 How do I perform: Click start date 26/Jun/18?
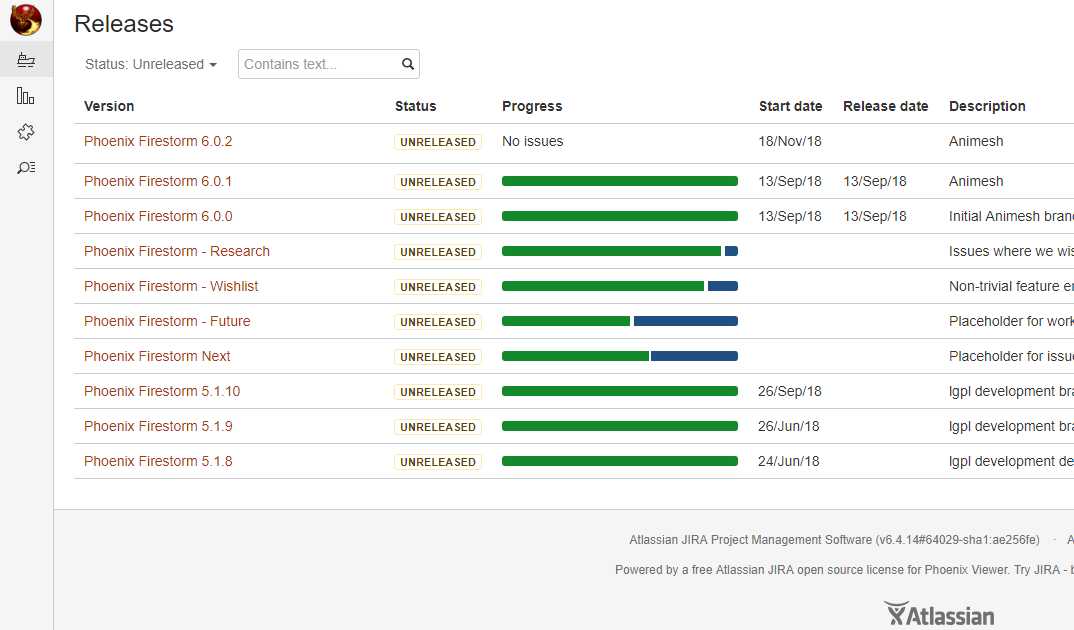click(788, 425)
